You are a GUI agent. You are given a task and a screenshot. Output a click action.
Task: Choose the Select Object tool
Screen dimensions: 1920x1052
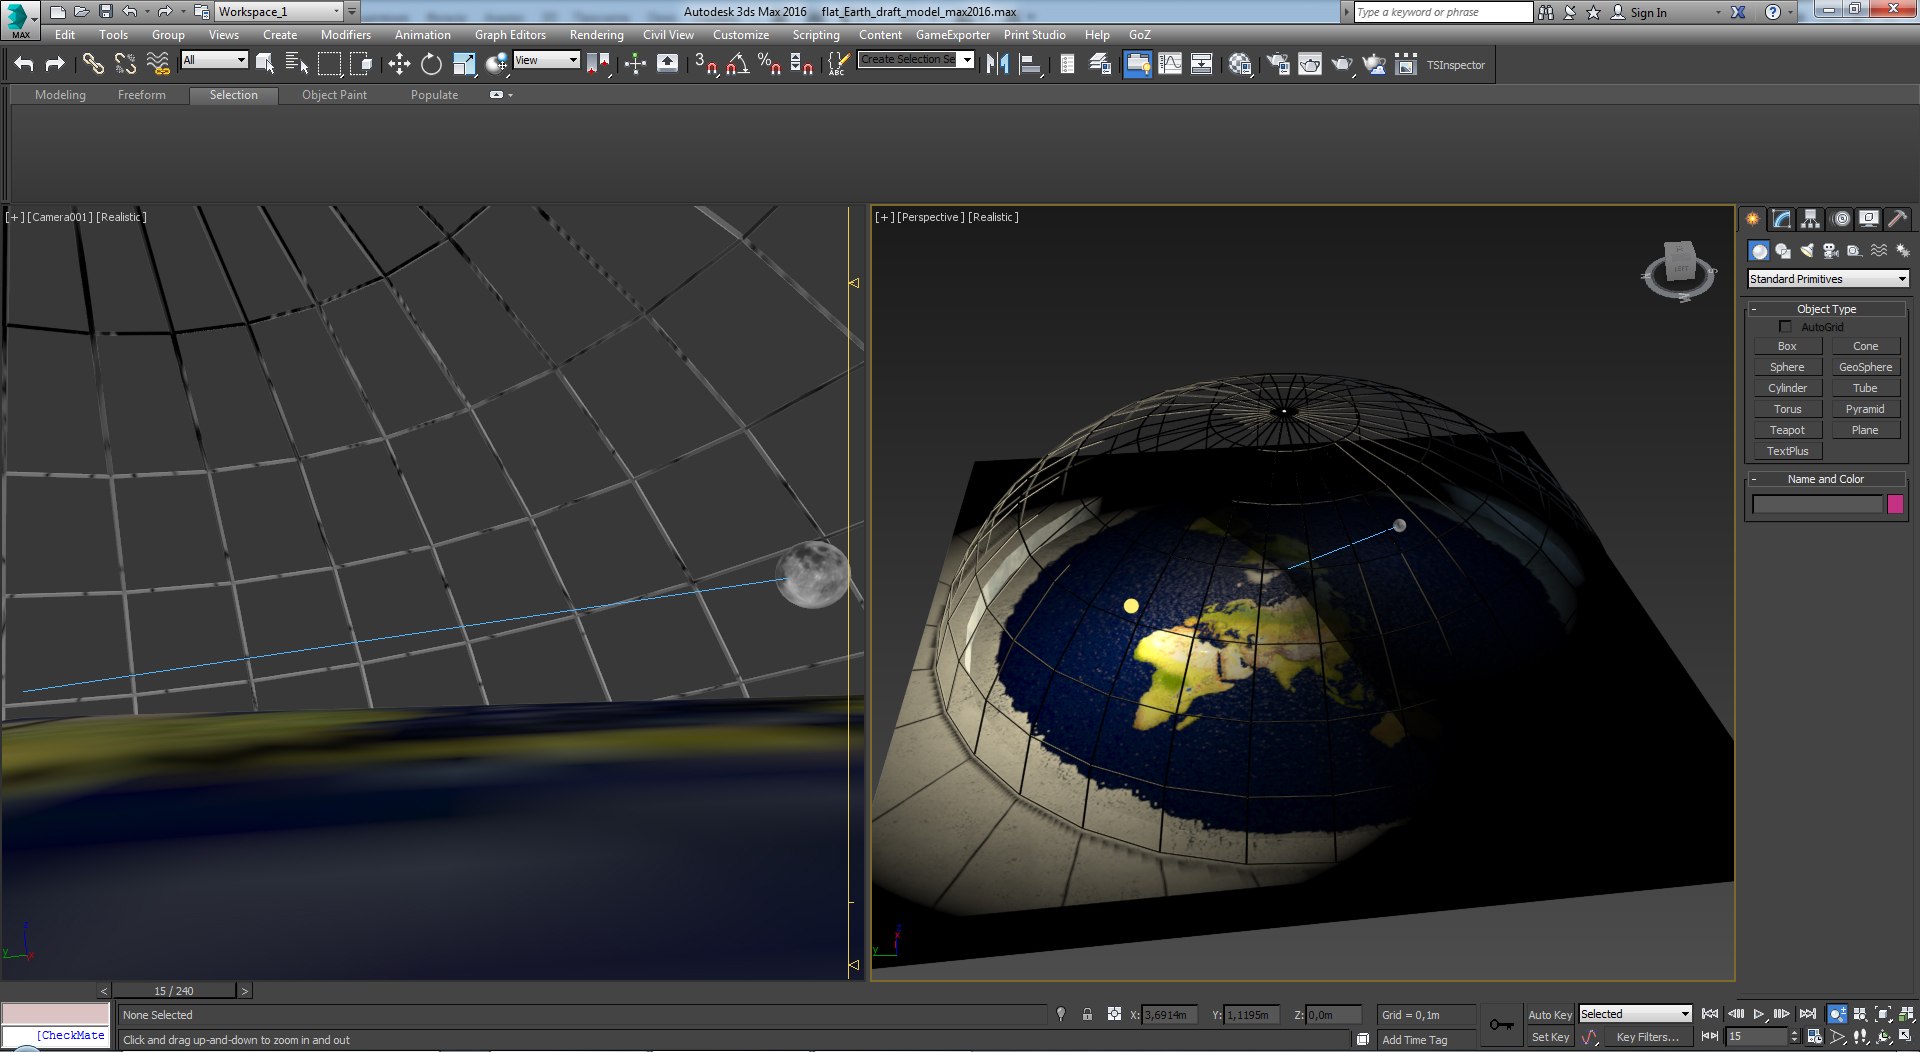tap(265, 64)
